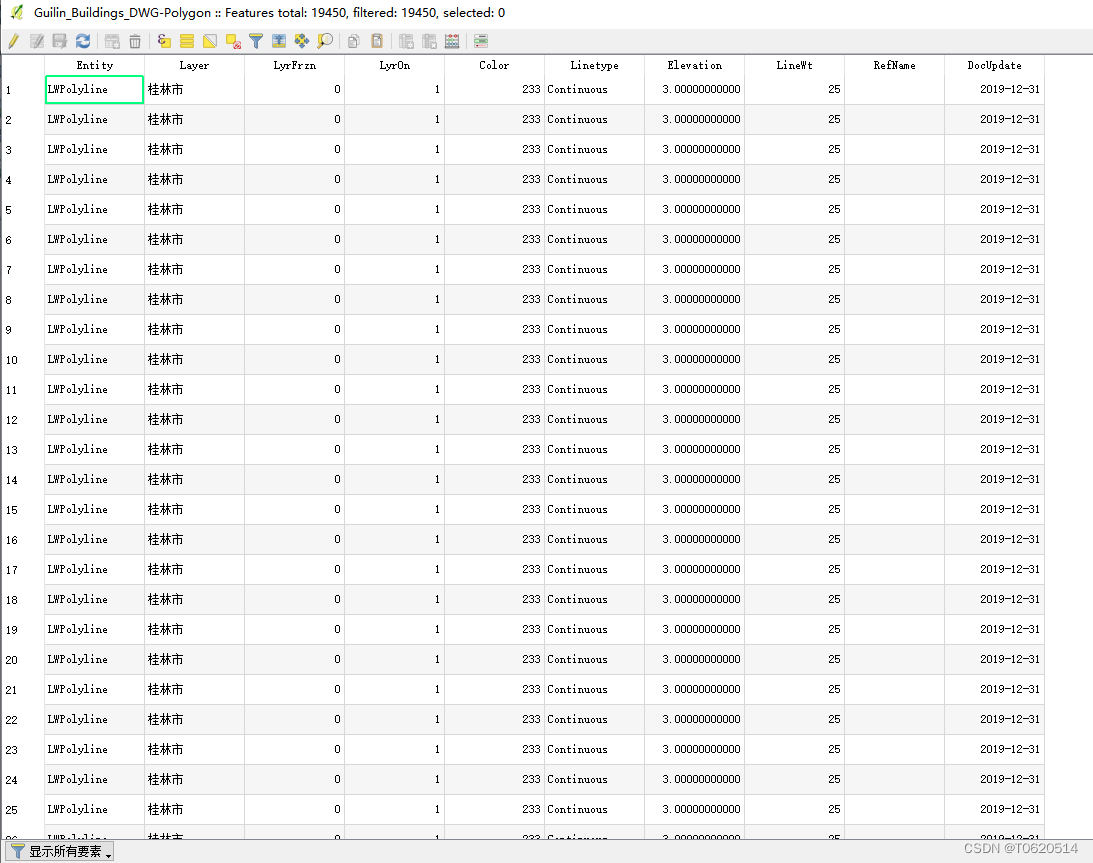Click the highlighted LWPolyline cell in row 1
This screenshot has height=863, width=1093.
coord(94,89)
